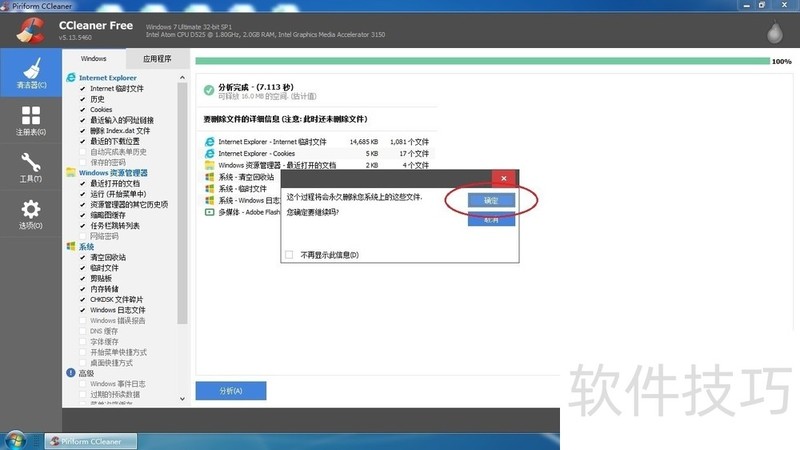Uncheck delete Index.dat files option
This screenshot has height=450, width=800.
pos(83,131)
